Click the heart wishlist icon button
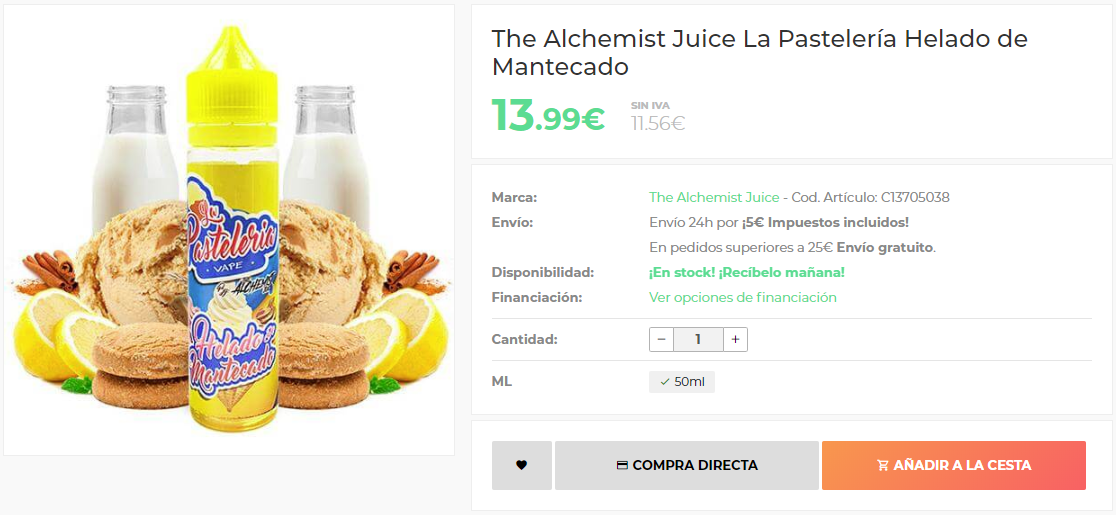 click(x=522, y=465)
